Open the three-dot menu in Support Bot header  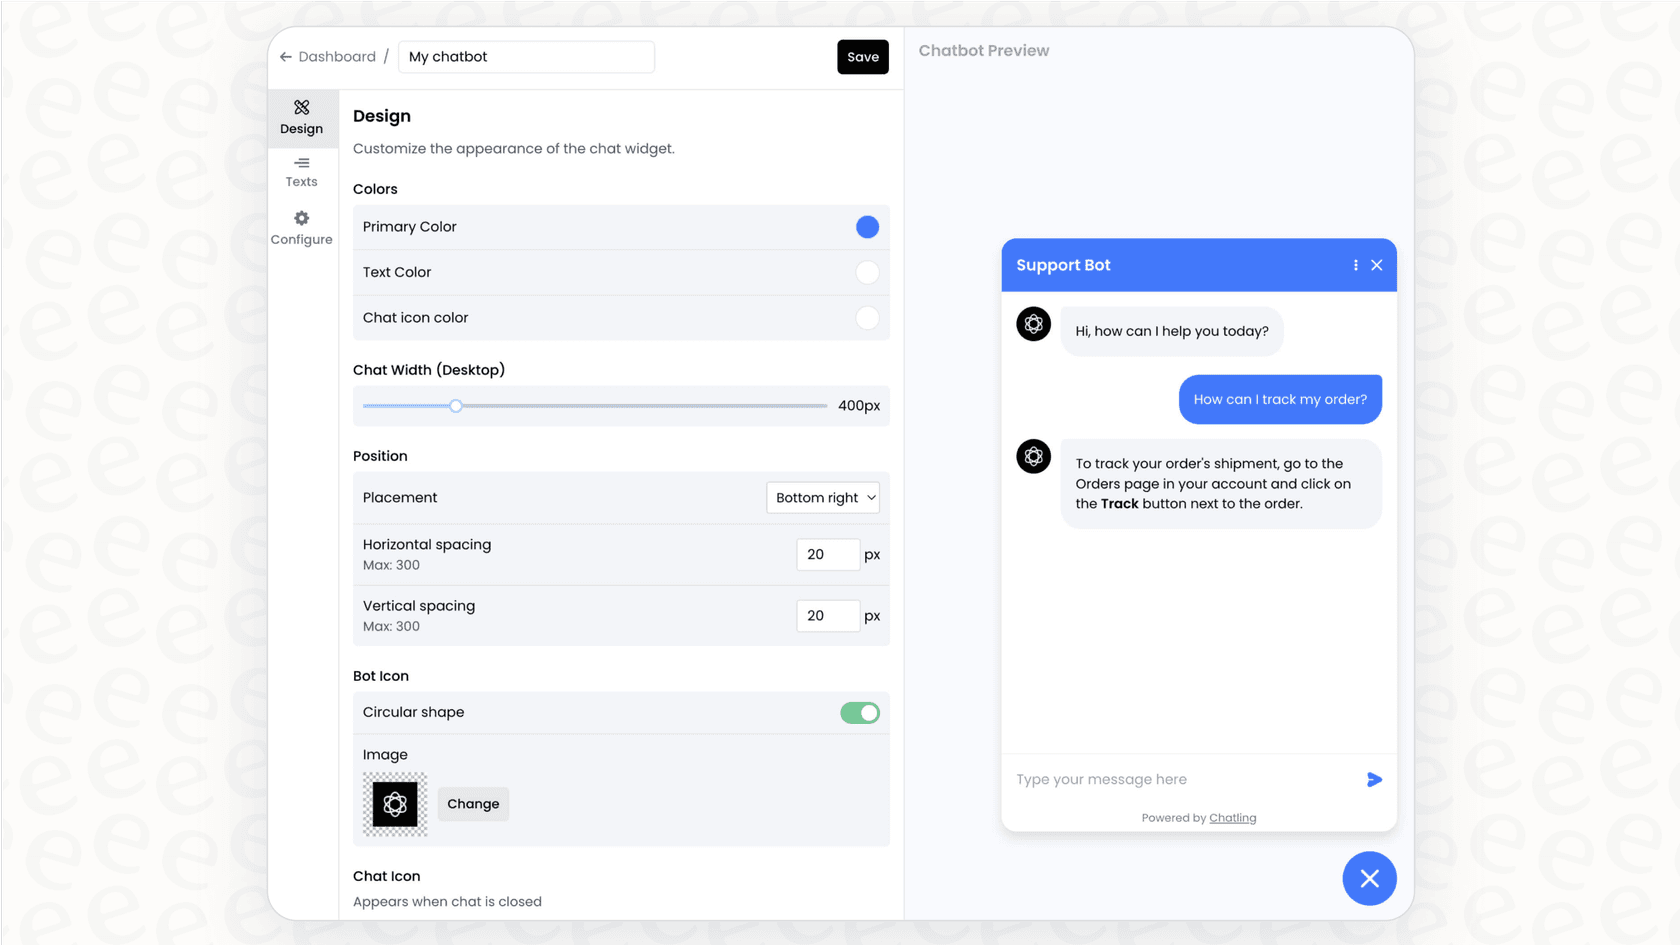pyautogui.click(x=1355, y=265)
